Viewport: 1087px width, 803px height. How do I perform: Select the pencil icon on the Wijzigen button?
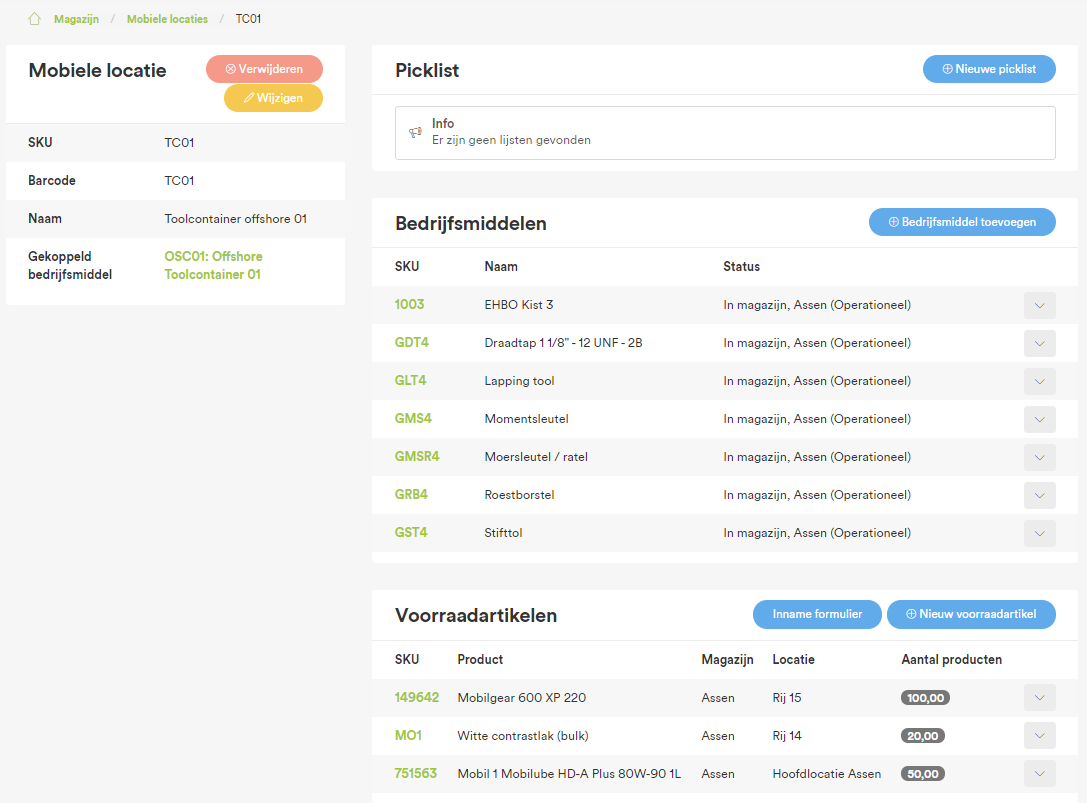click(249, 98)
